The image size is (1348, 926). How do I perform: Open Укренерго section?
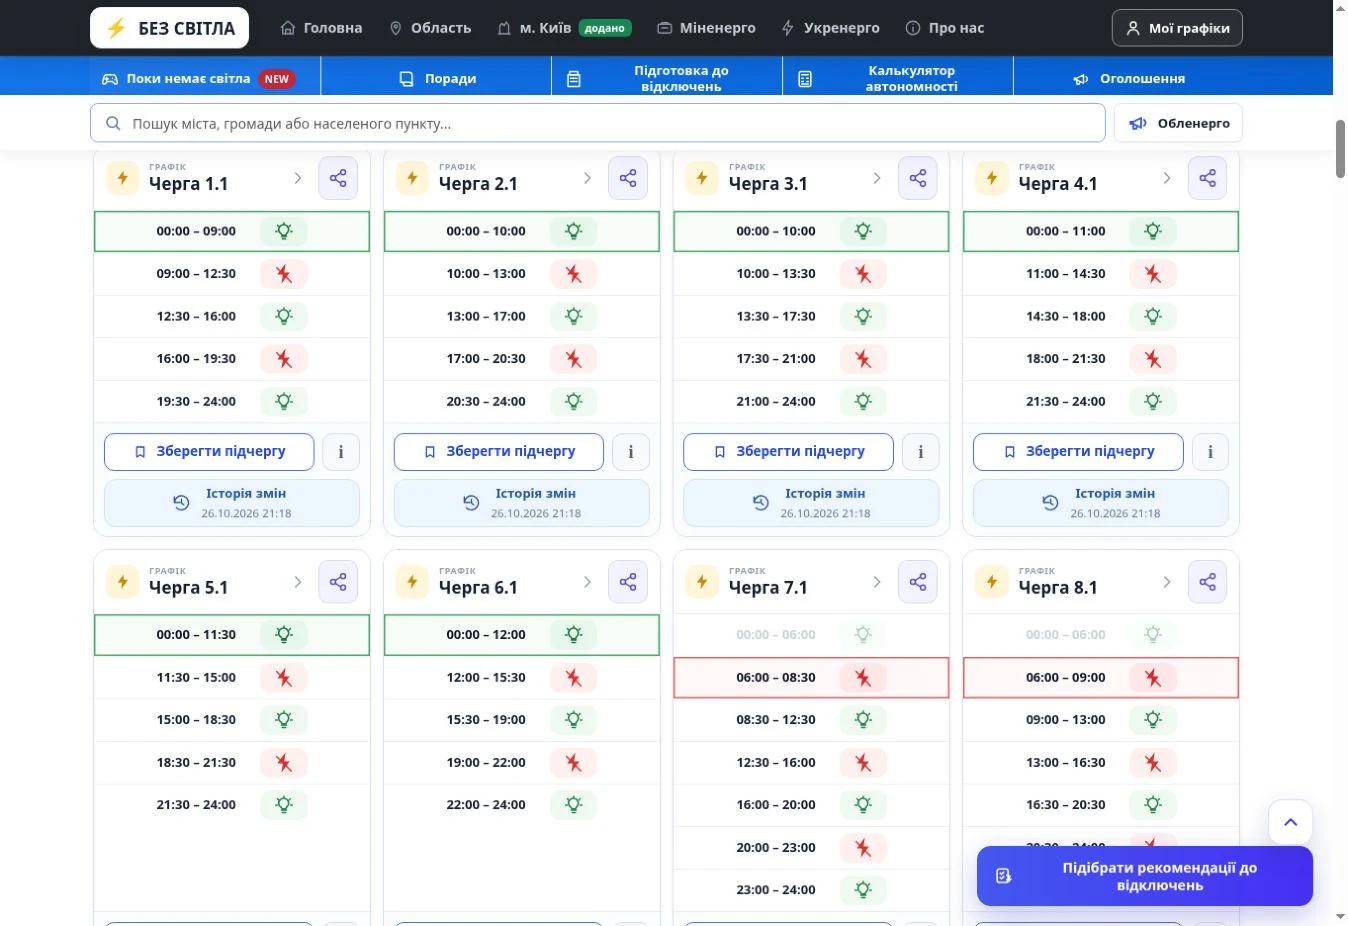830,28
